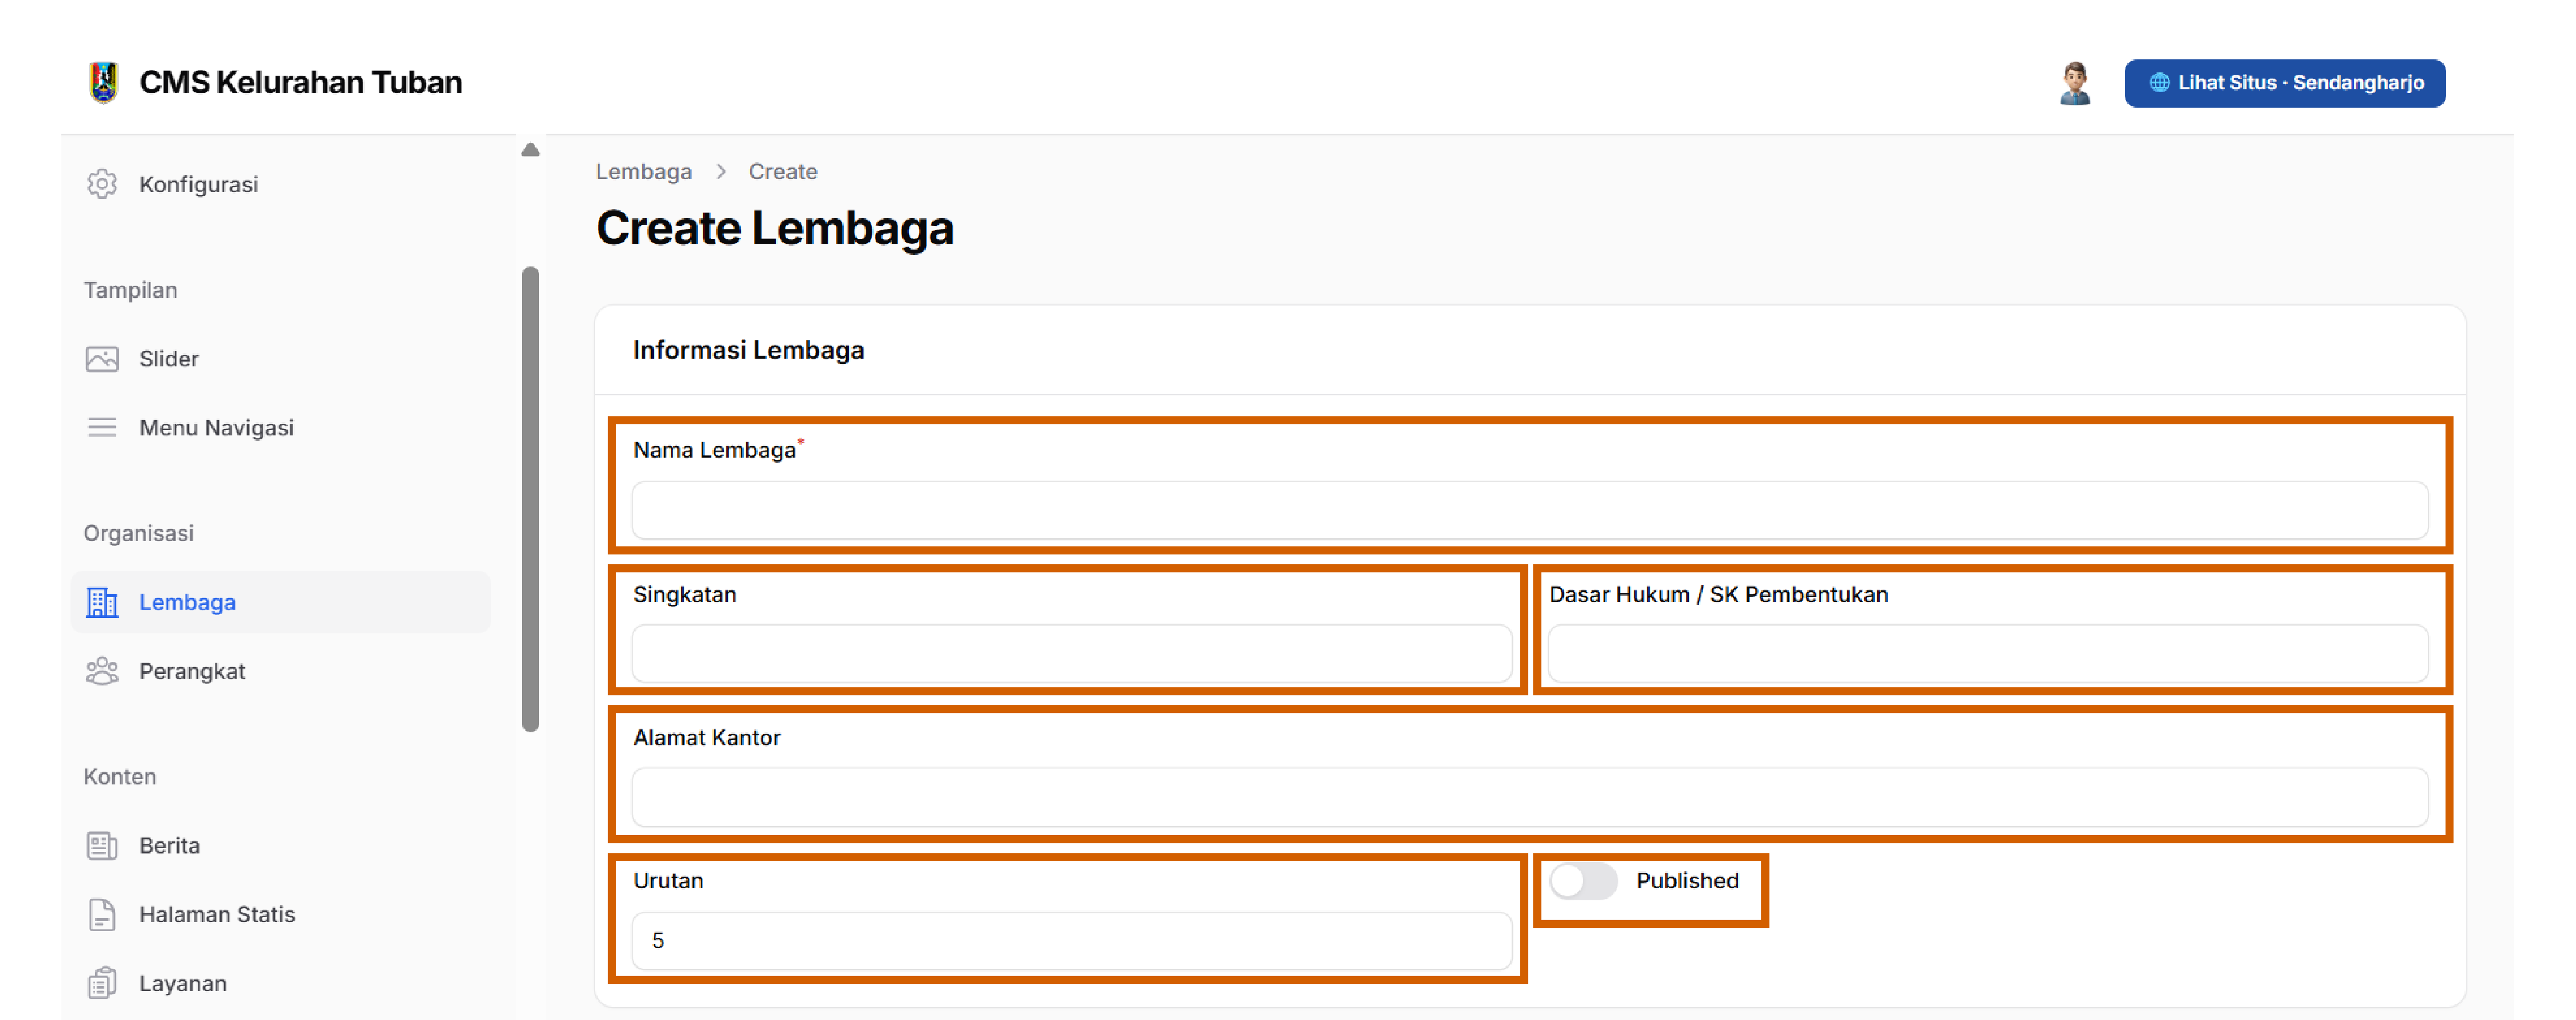Open the Berita newspaper icon

point(102,846)
